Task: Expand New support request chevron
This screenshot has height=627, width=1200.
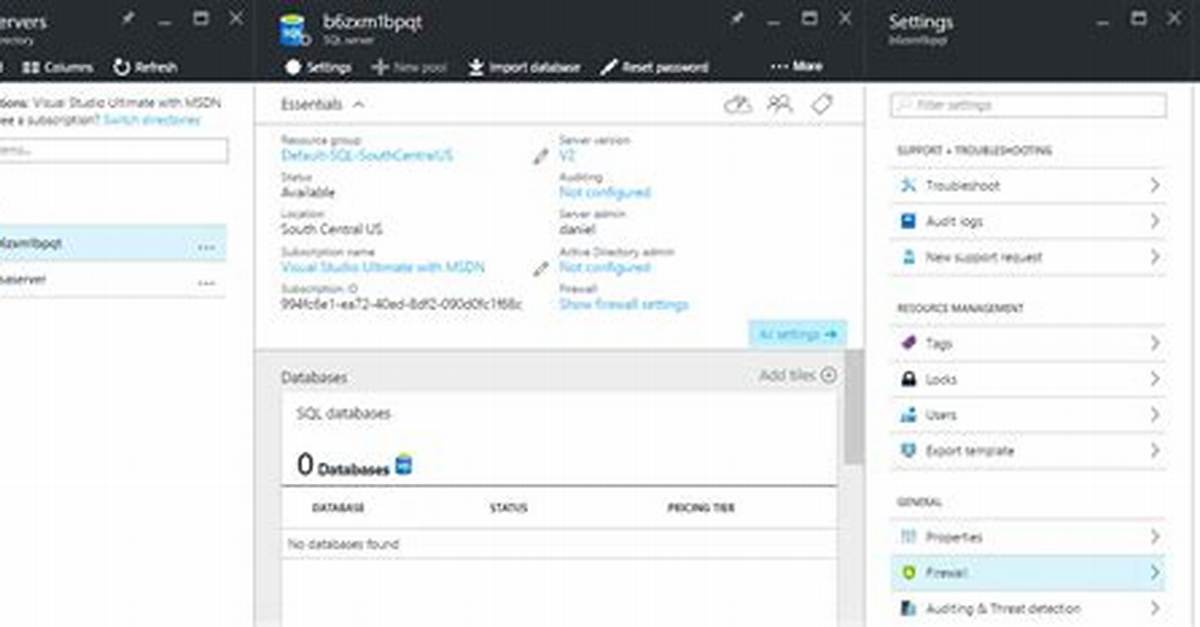Action: click(1154, 257)
